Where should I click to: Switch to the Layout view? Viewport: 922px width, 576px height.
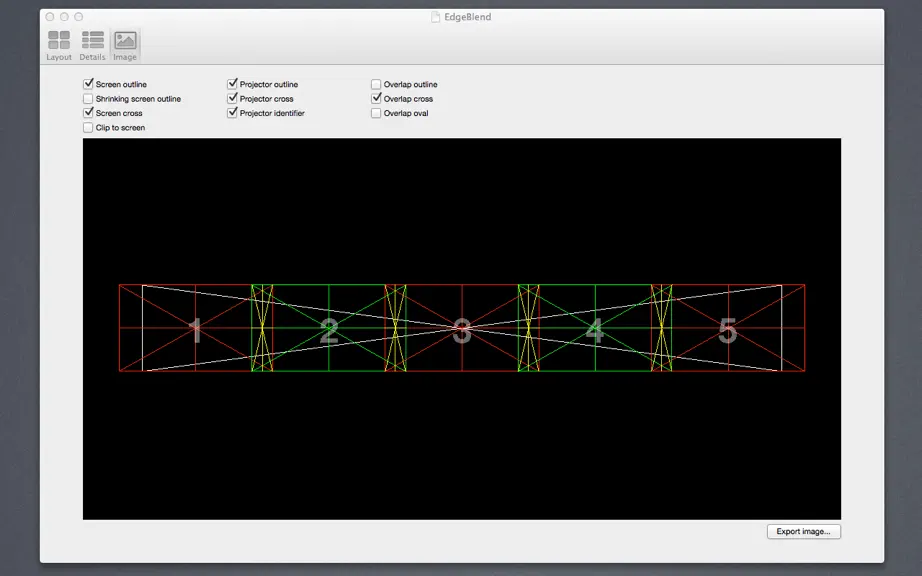(59, 45)
